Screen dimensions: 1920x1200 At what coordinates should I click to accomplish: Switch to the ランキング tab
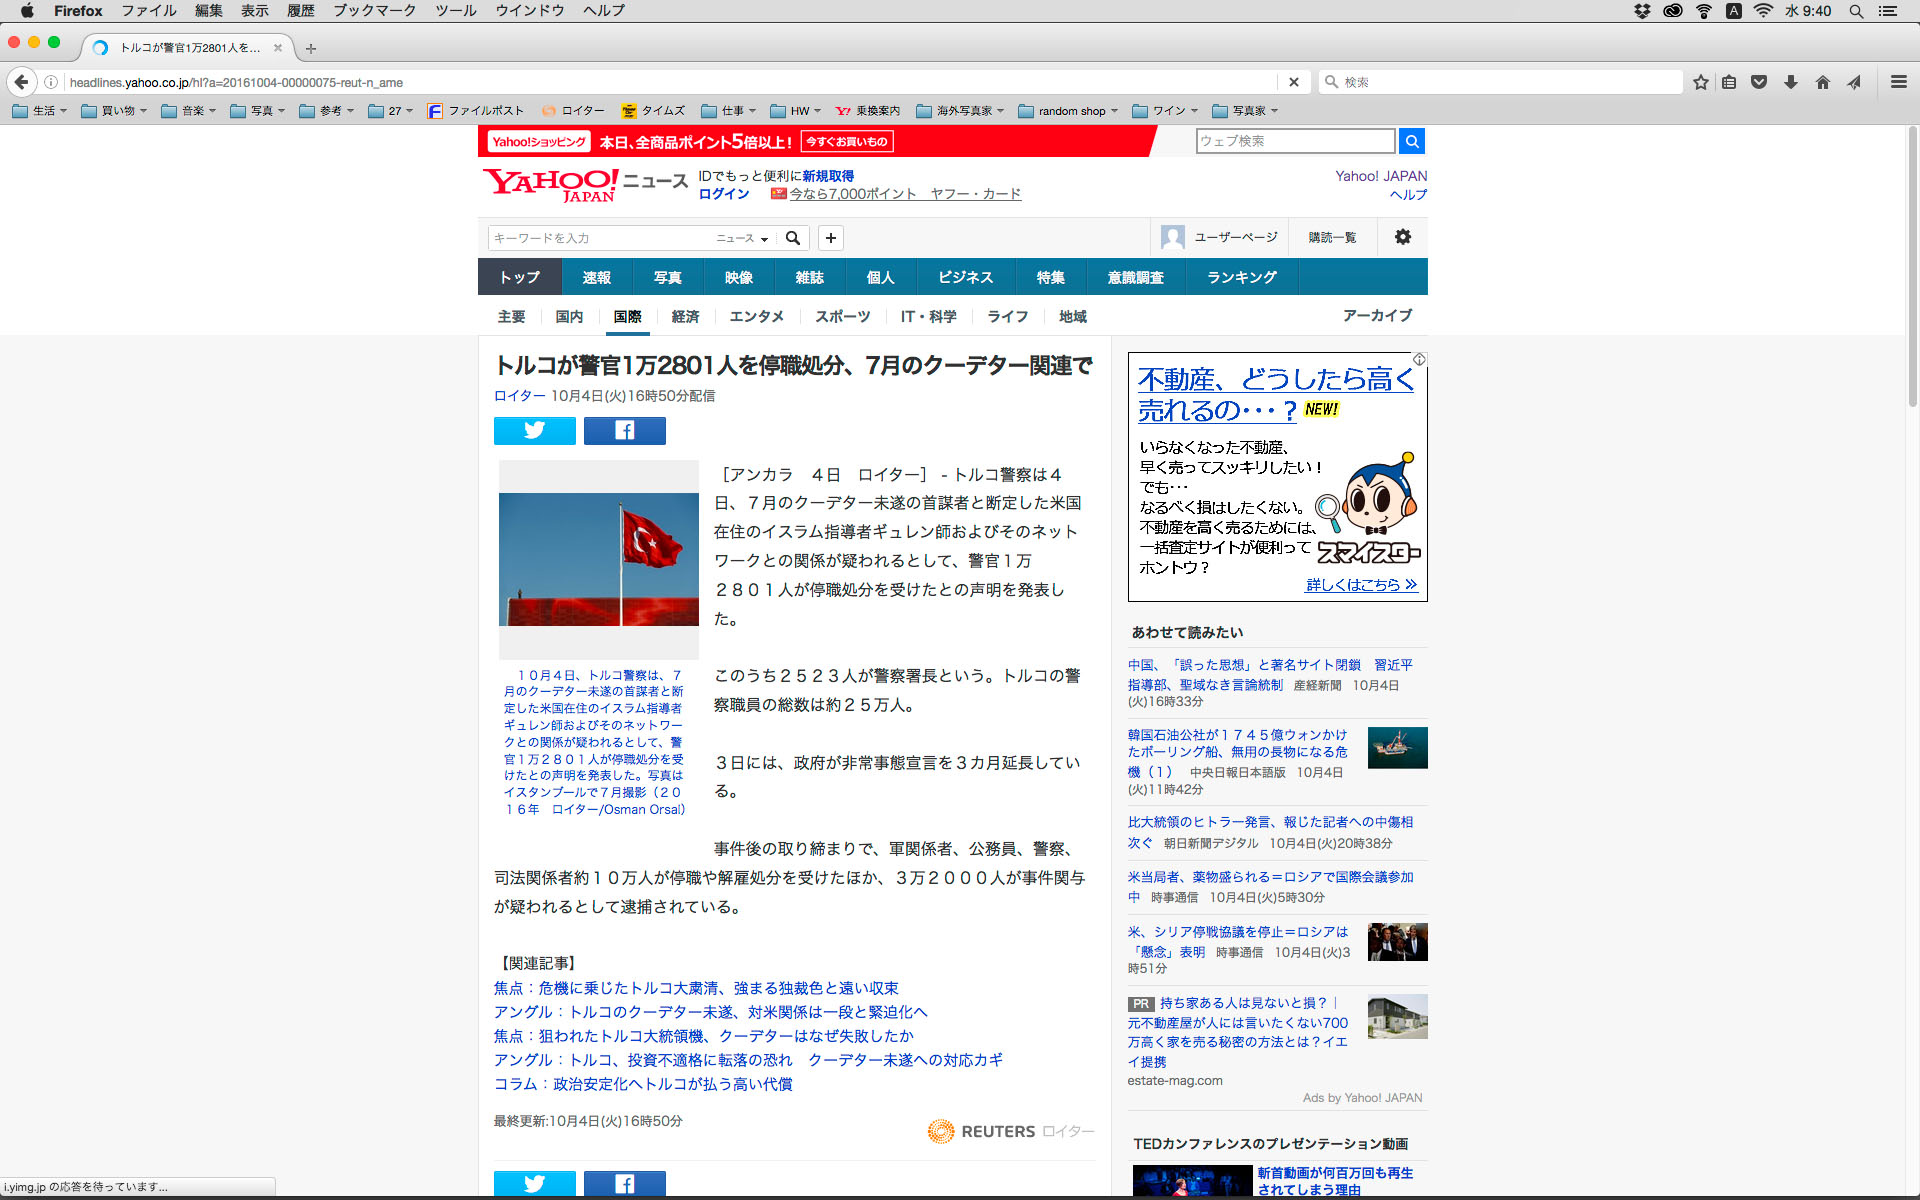(x=1241, y=277)
